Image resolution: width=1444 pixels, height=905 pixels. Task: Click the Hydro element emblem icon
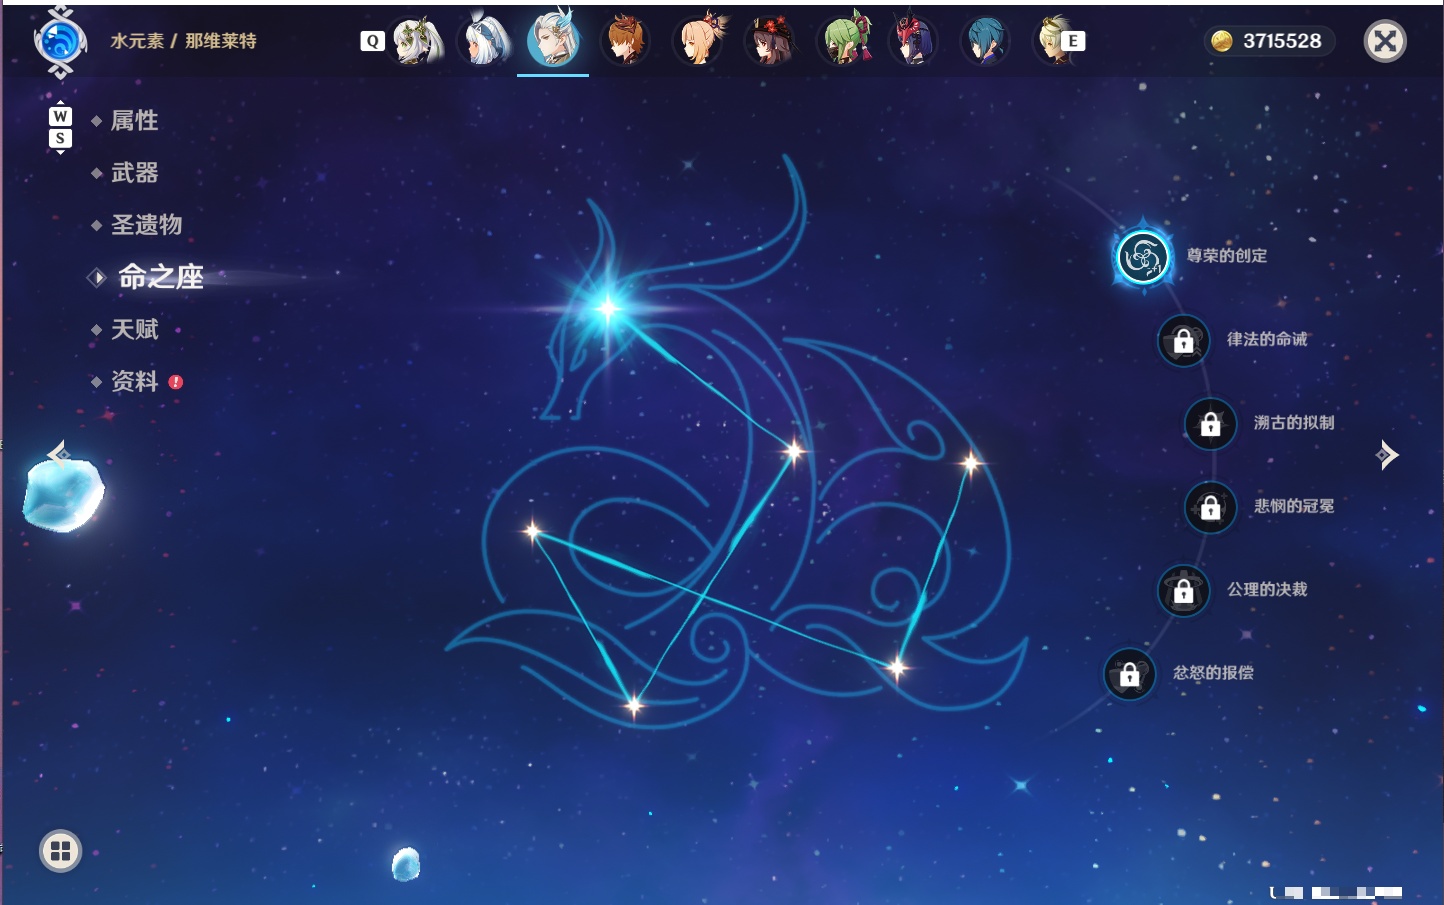[x=60, y=42]
